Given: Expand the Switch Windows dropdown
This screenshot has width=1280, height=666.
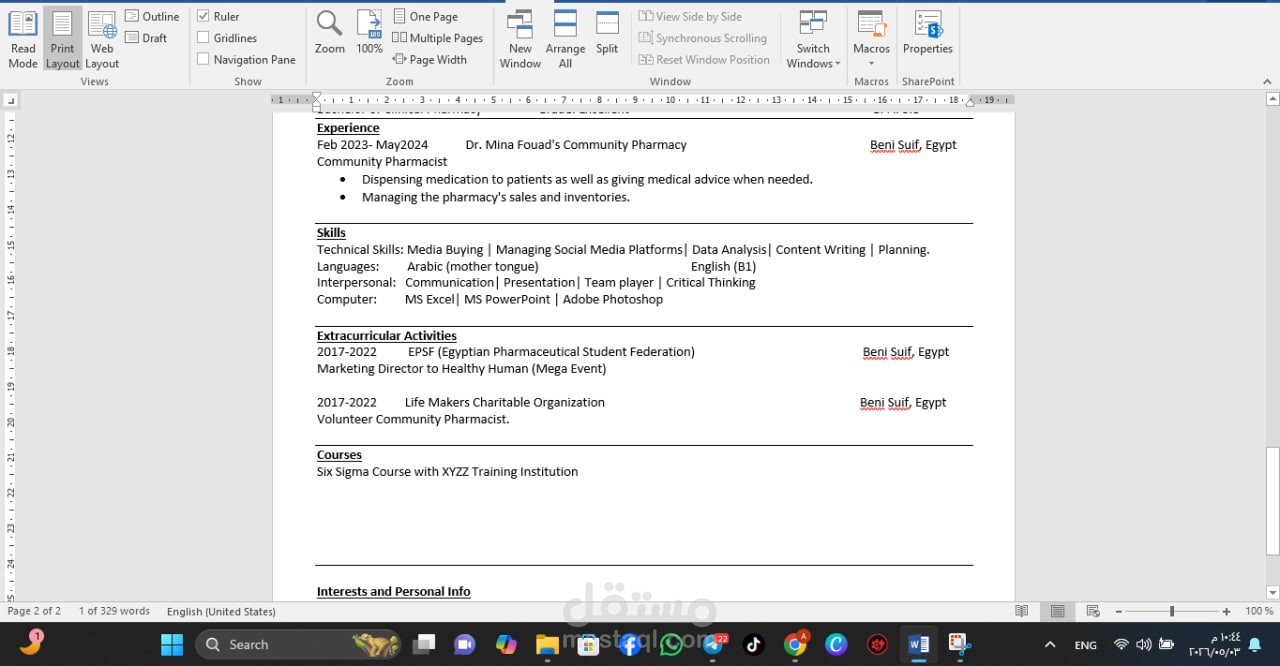Looking at the screenshot, I should coord(813,40).
